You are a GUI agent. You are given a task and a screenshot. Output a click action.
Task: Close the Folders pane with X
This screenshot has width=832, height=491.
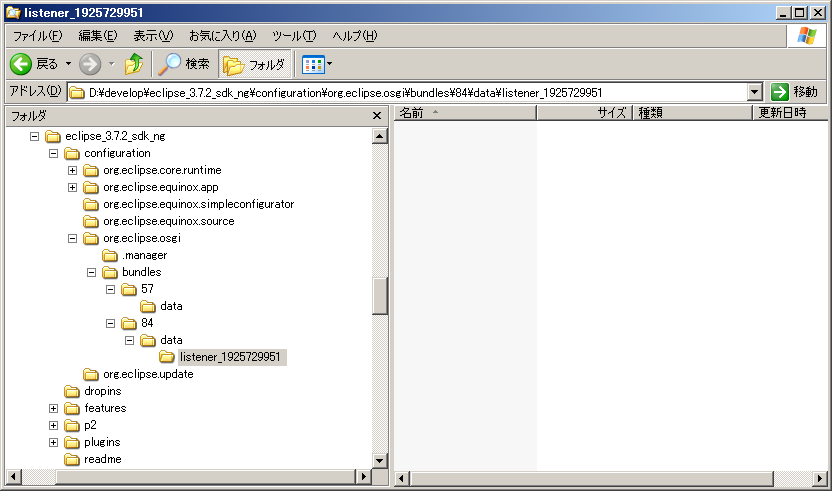377,115
